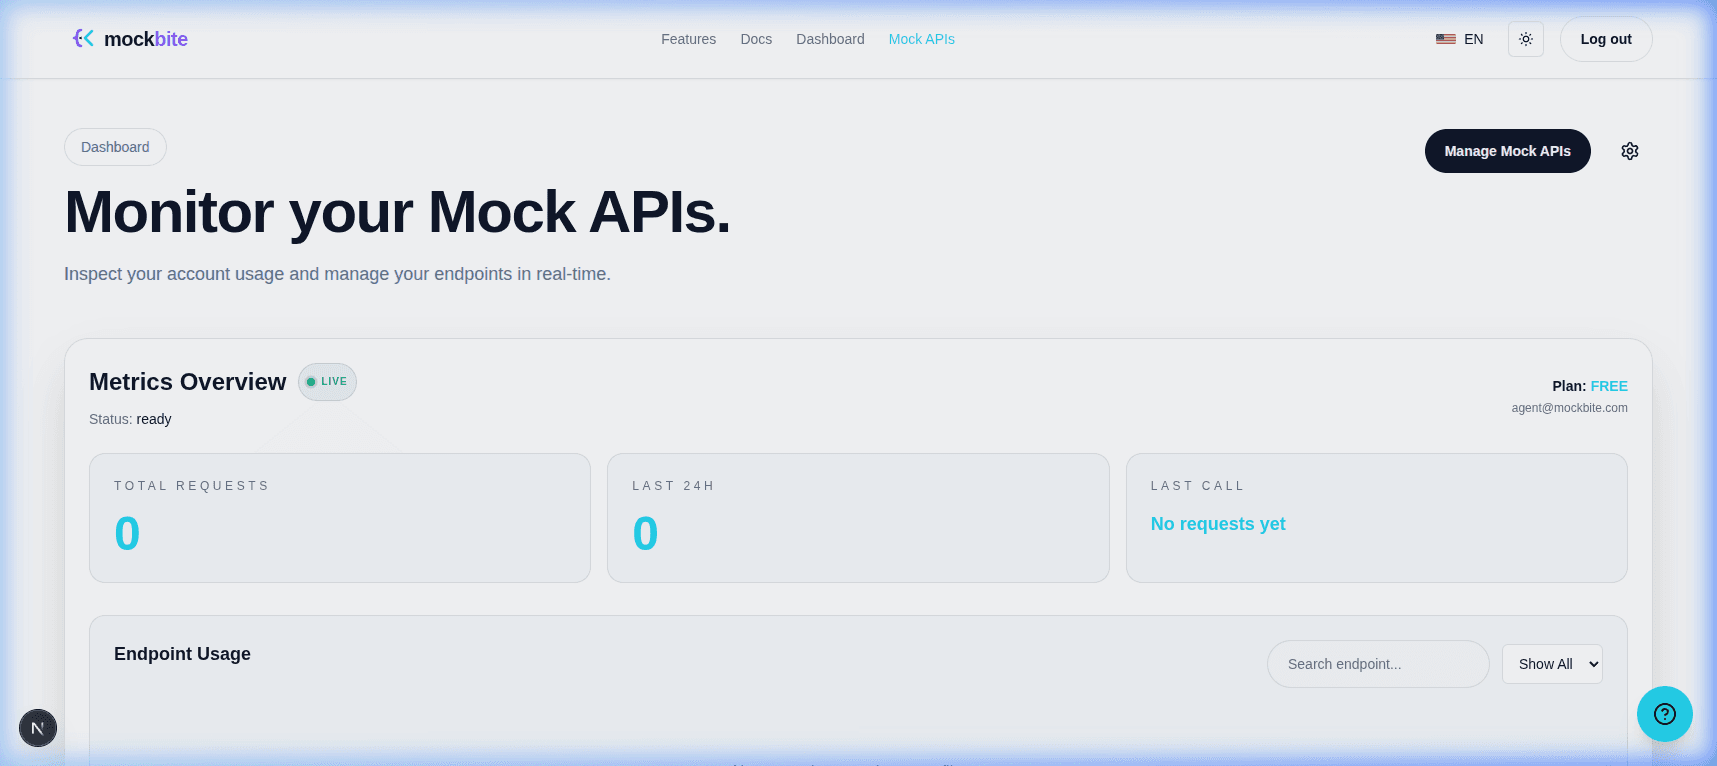Open the EN language selector
Screen dimensions: 1717x766
(1459, 39)
